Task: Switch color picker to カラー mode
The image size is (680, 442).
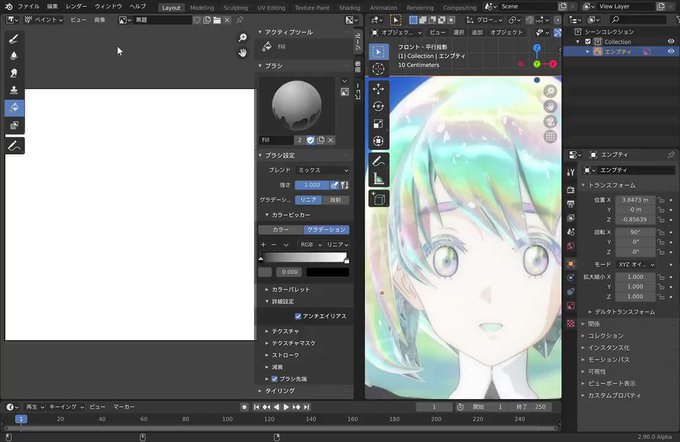Action: pyautogui.click(x=281, y=229)
